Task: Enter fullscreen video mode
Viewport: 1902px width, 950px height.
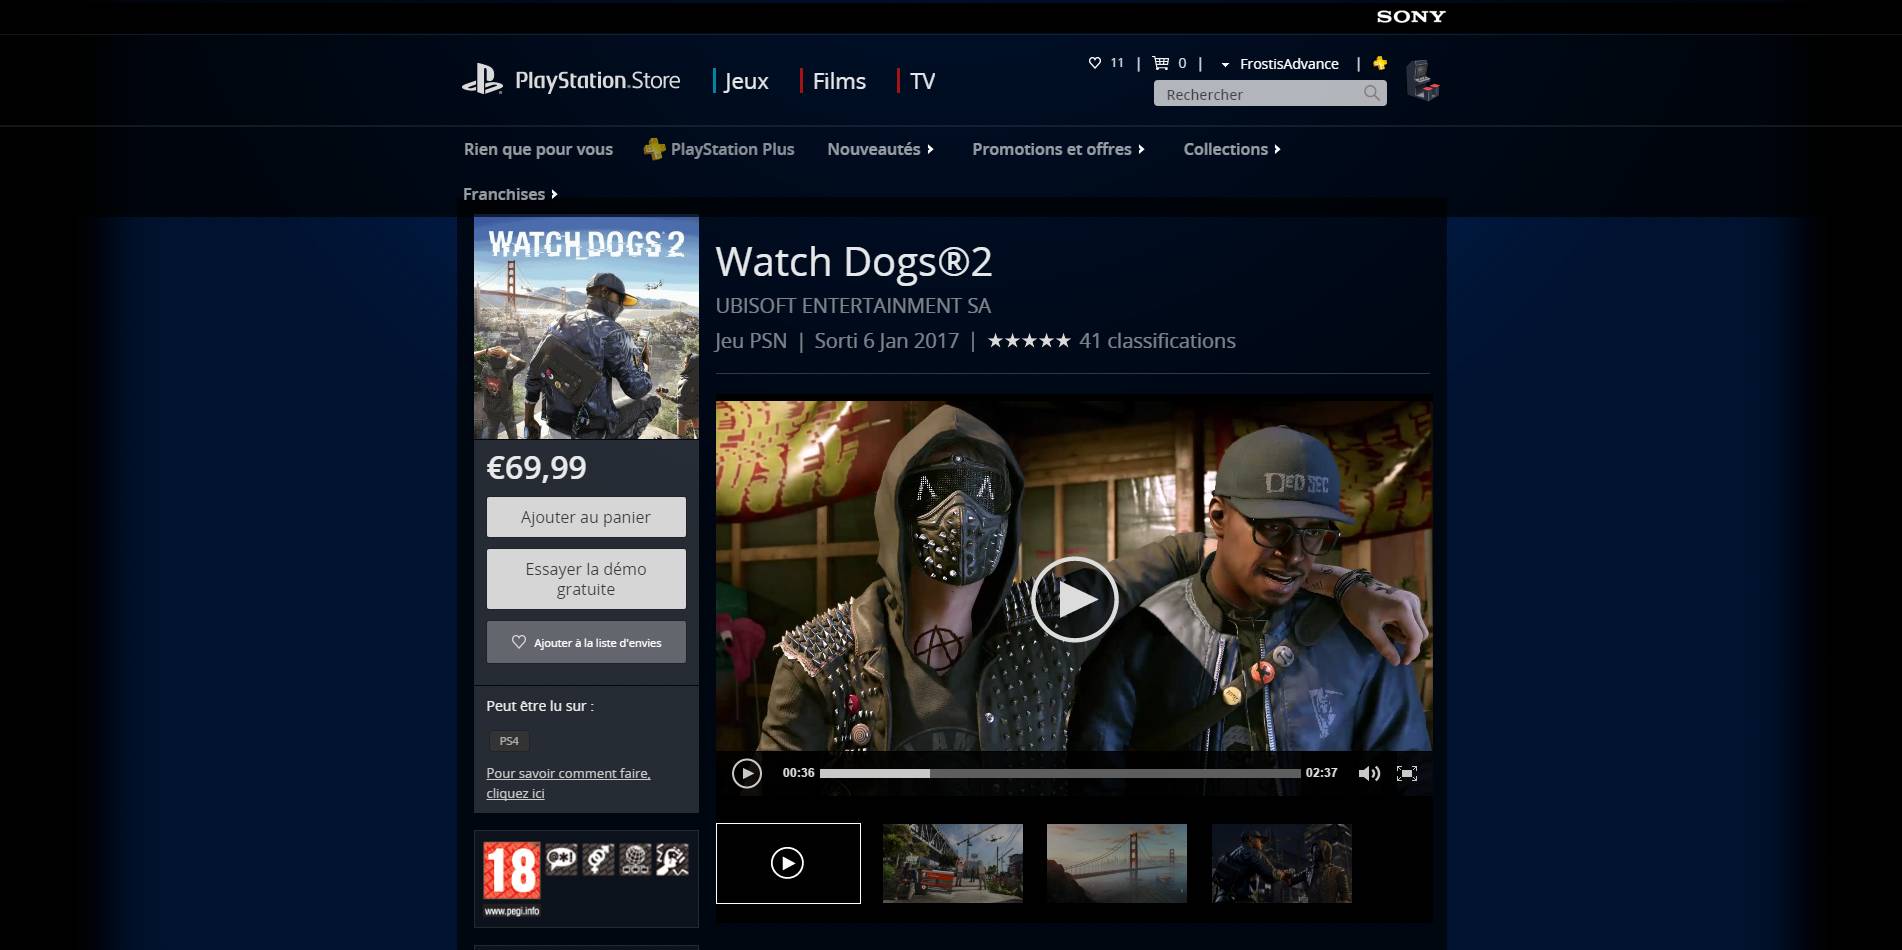Action: click(1406, 773)
